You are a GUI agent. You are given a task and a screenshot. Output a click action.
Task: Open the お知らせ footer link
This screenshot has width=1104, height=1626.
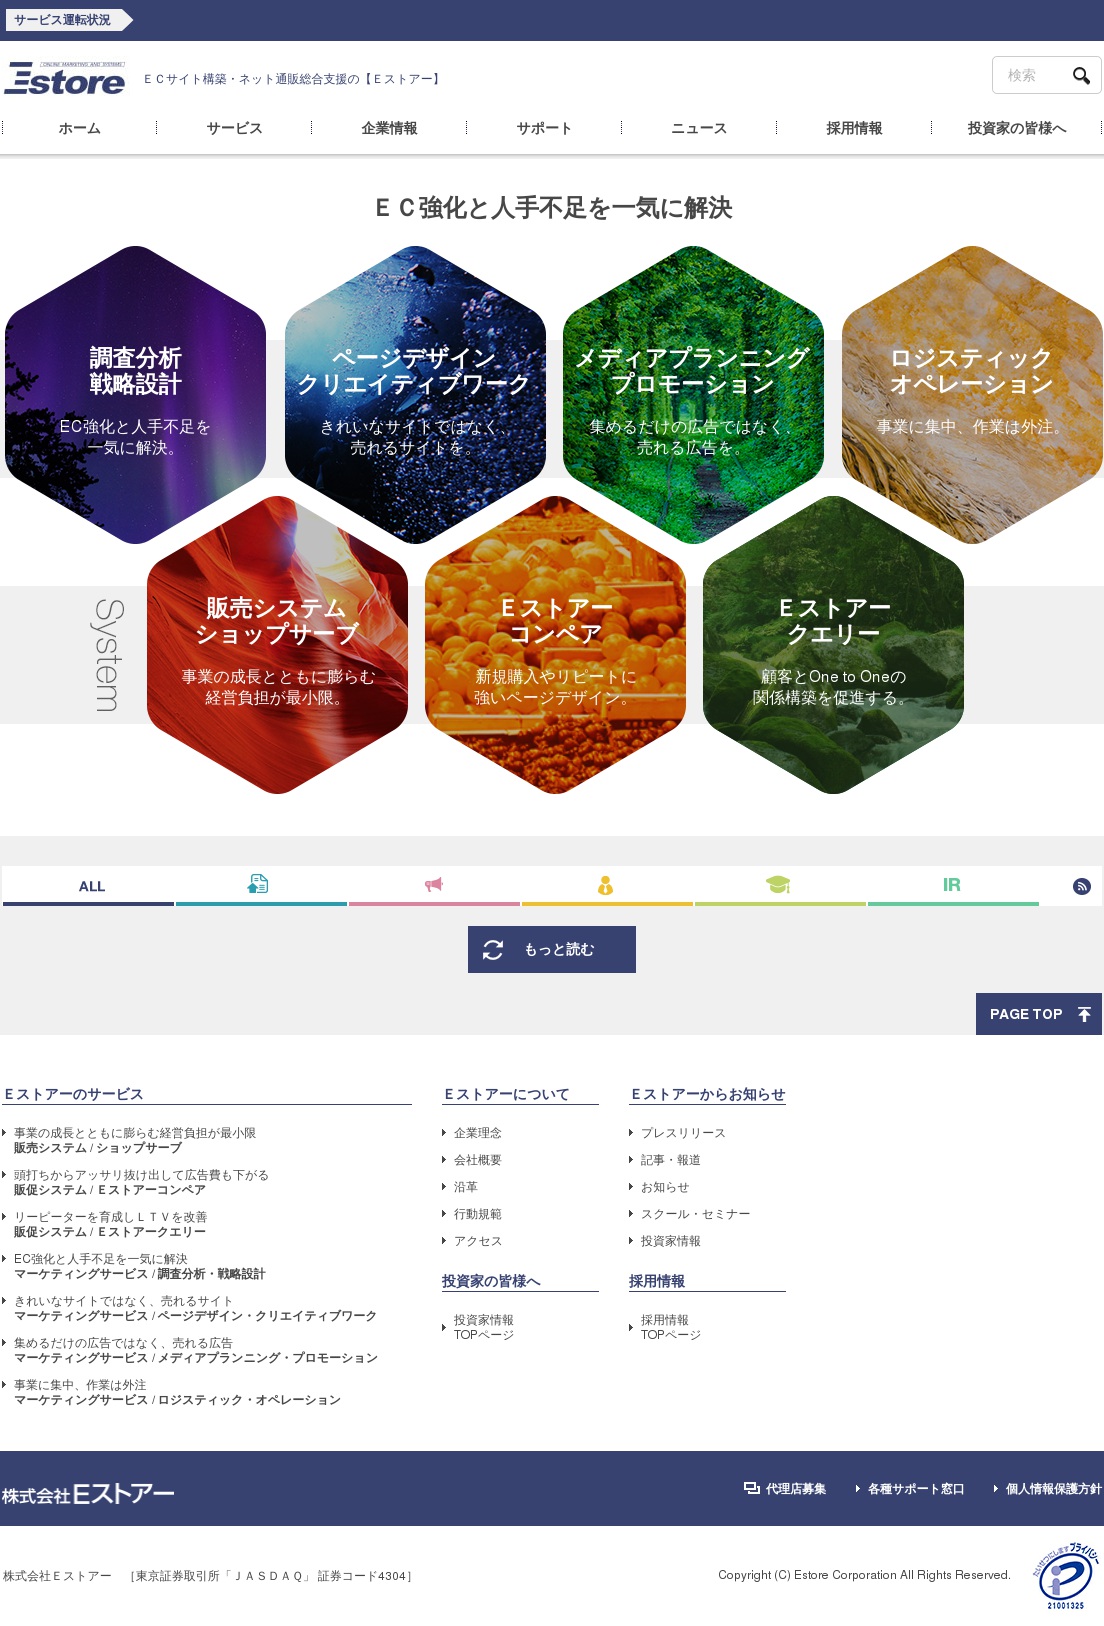click(665, 1187)
